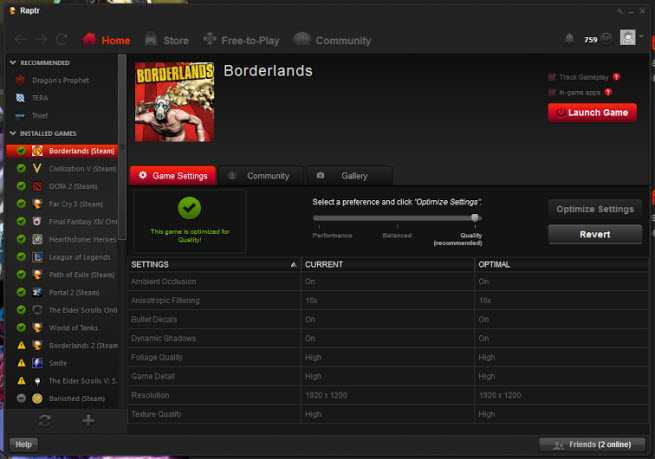The height and width of the screenshot is (459, 655).
Task: Click the Track Gameplay help question mark
Action: click(616, 77)
